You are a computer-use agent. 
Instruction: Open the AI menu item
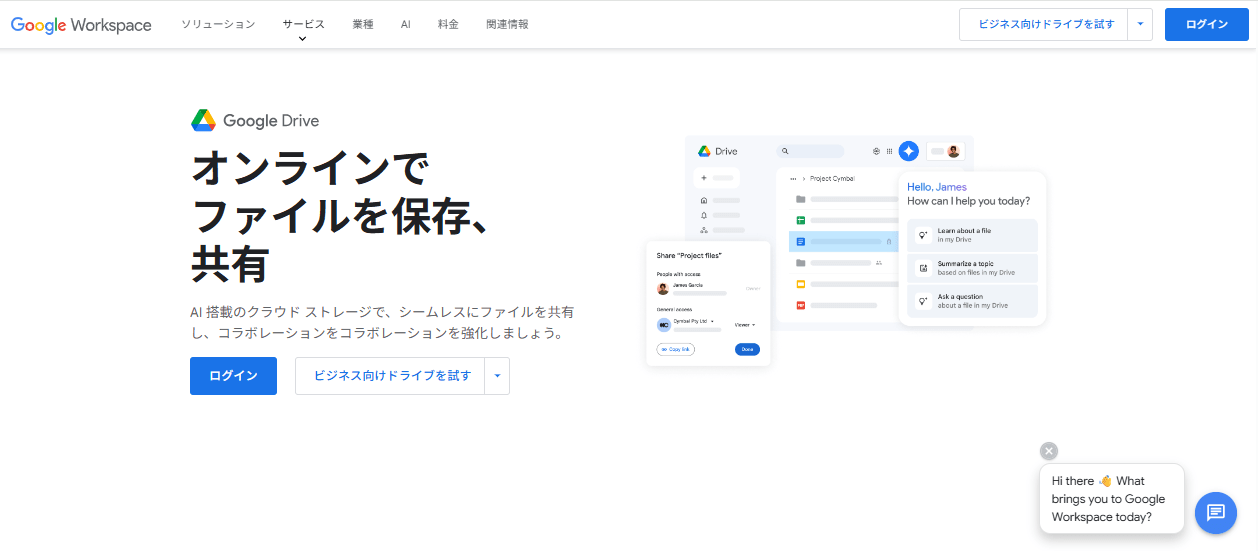tap(406, 24)
